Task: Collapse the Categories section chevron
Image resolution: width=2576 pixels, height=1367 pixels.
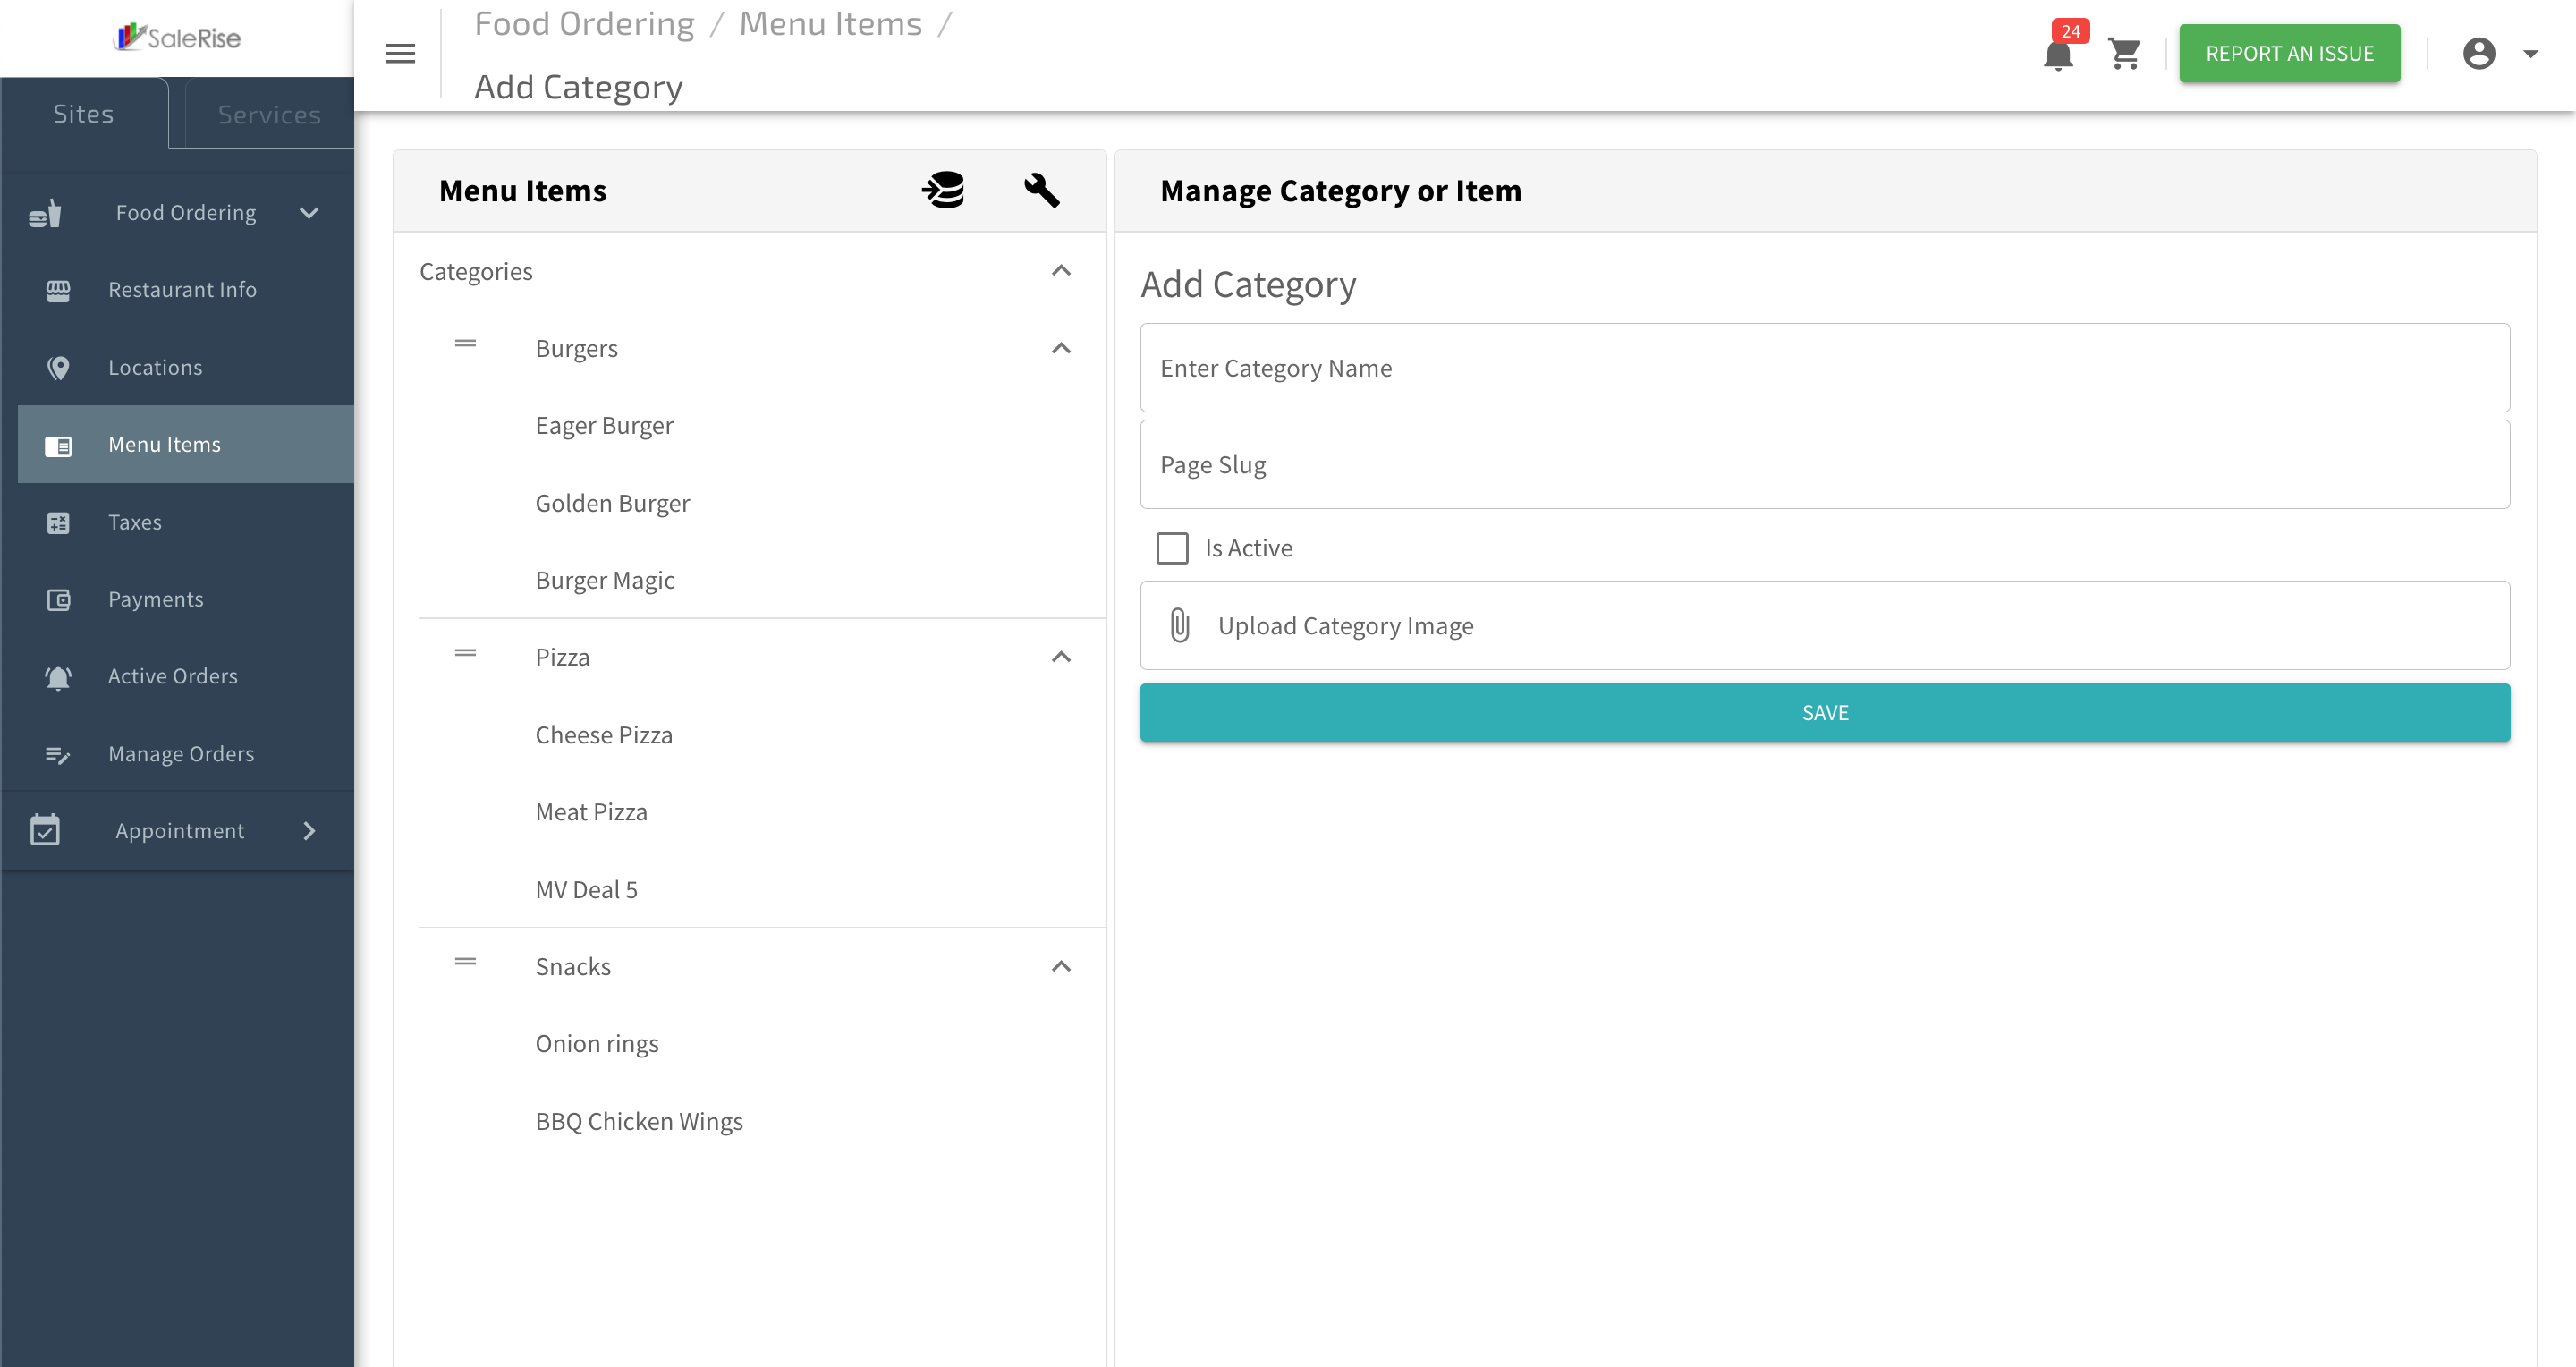Action: tap(1061, 270)
